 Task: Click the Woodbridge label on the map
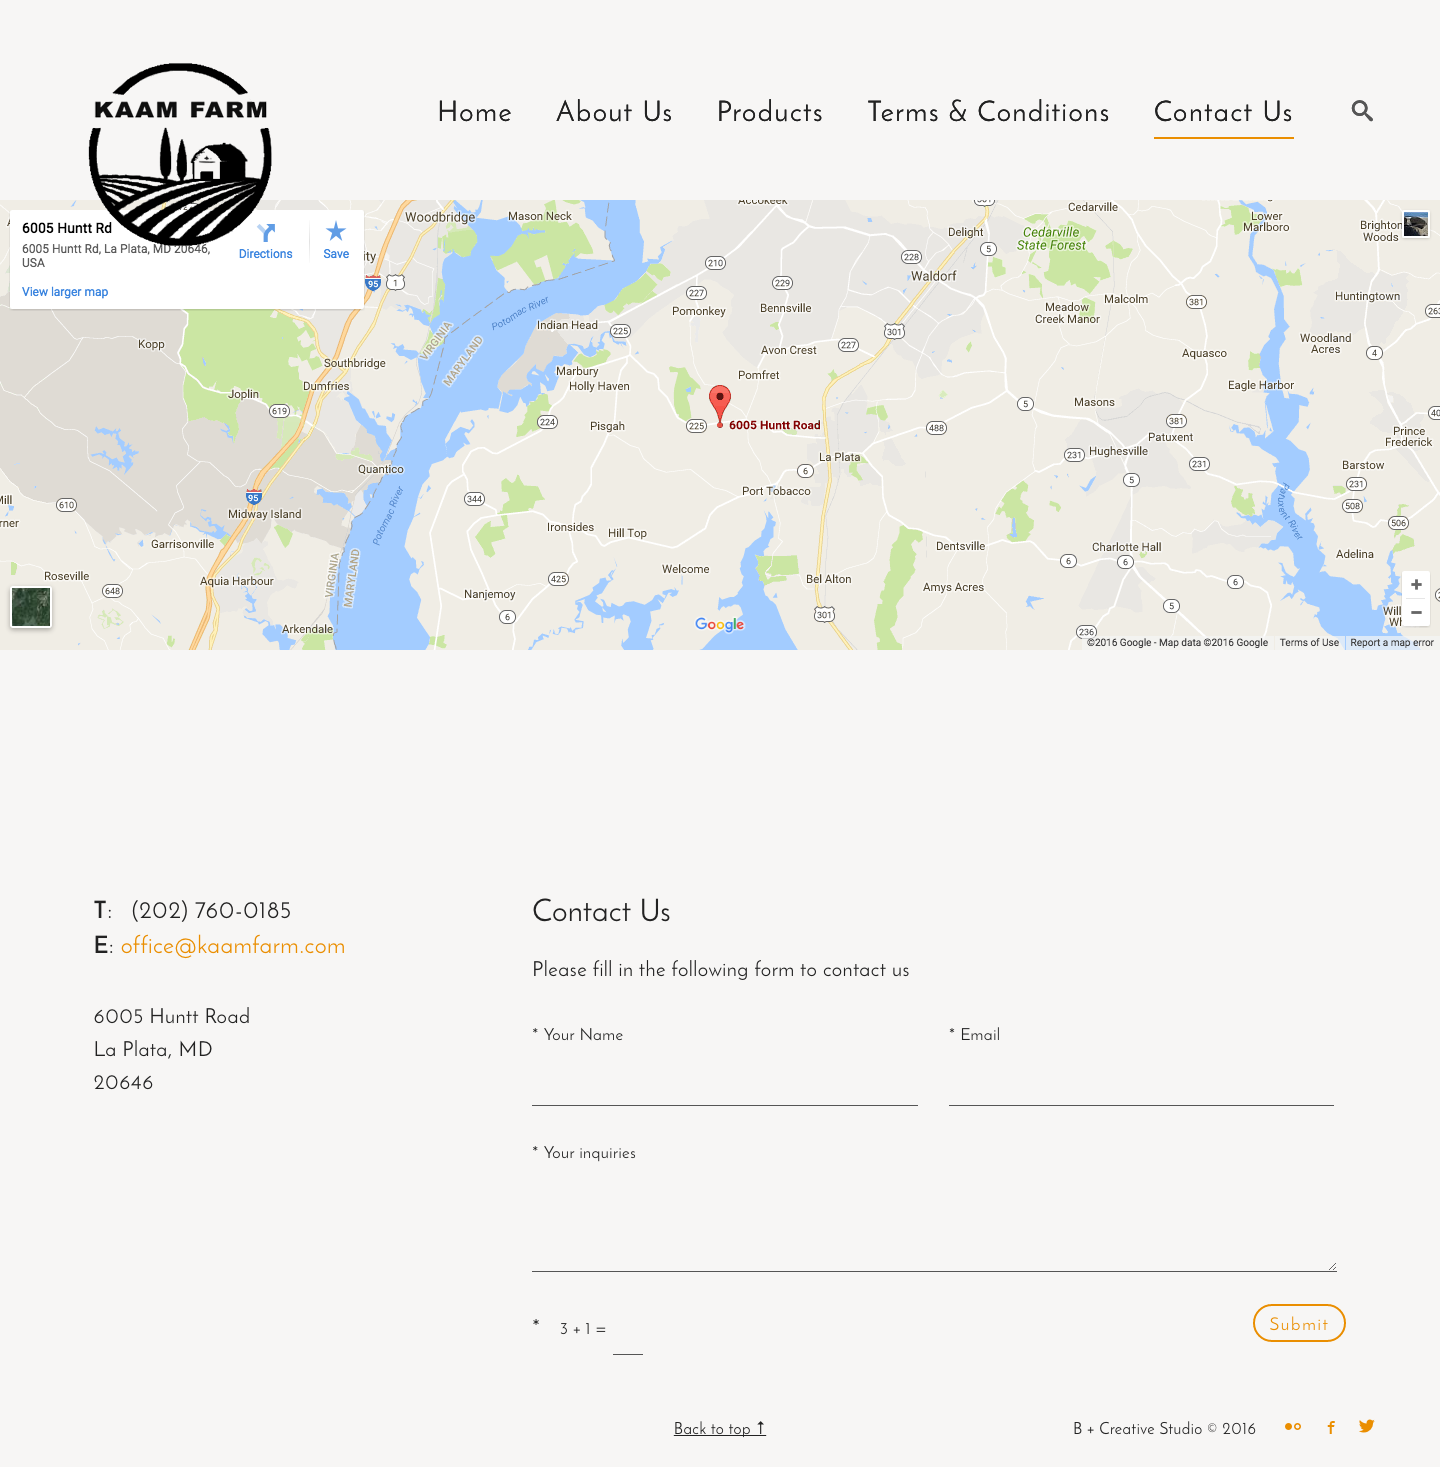(440, 217)
